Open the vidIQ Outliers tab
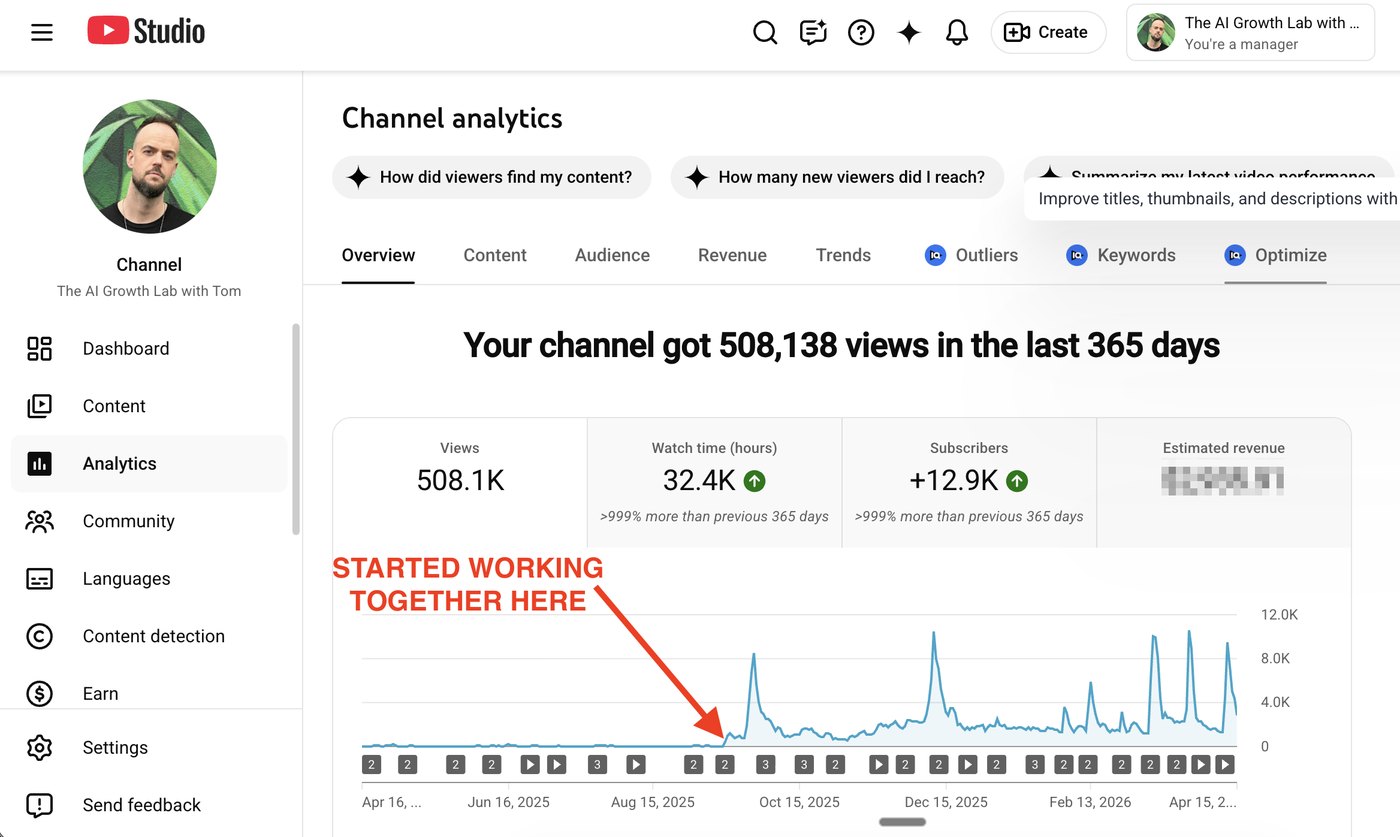Viewport: 1400px width, 837px height. coord(971,255)
